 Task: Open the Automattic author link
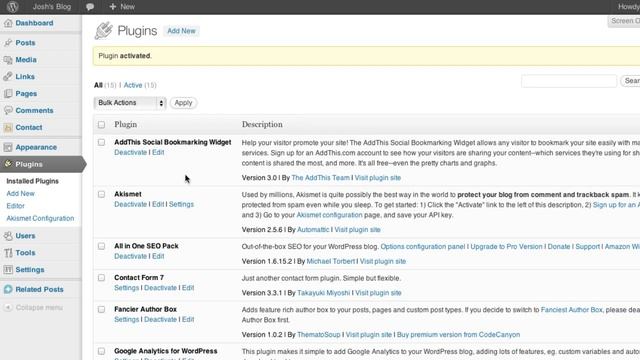tap(313, 230)
